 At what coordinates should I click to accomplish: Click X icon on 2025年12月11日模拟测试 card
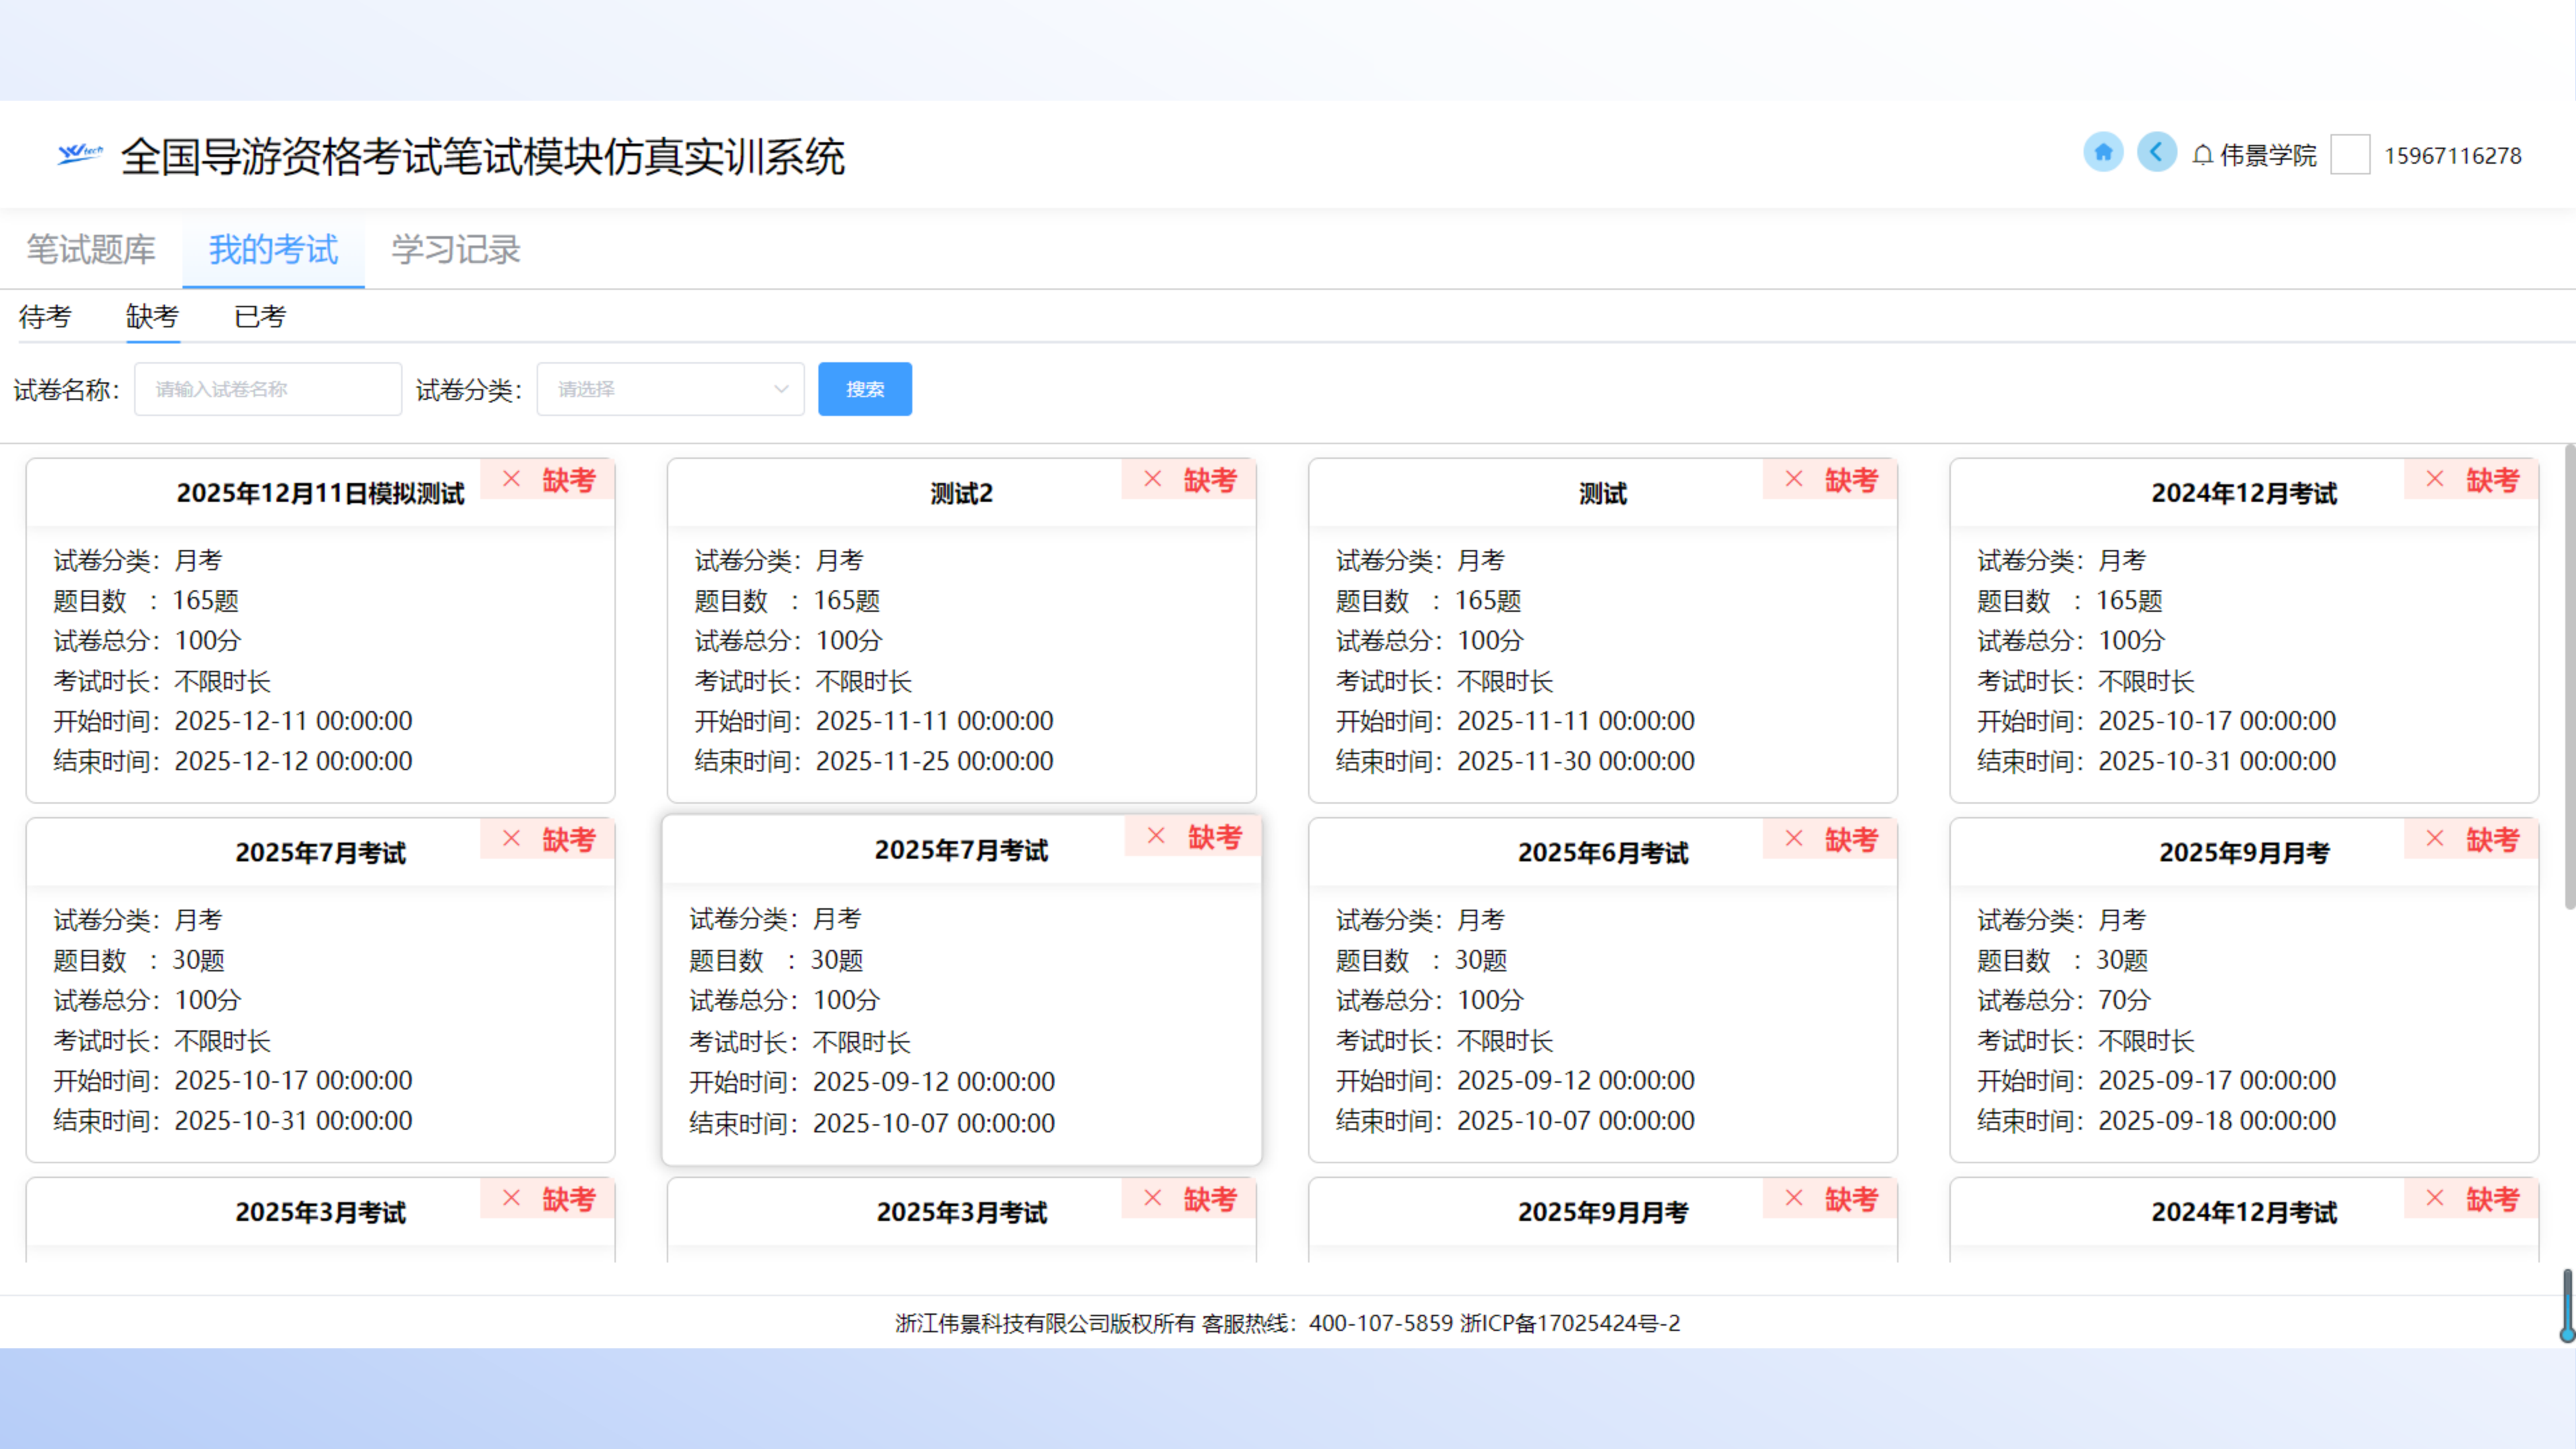(511, 479)
